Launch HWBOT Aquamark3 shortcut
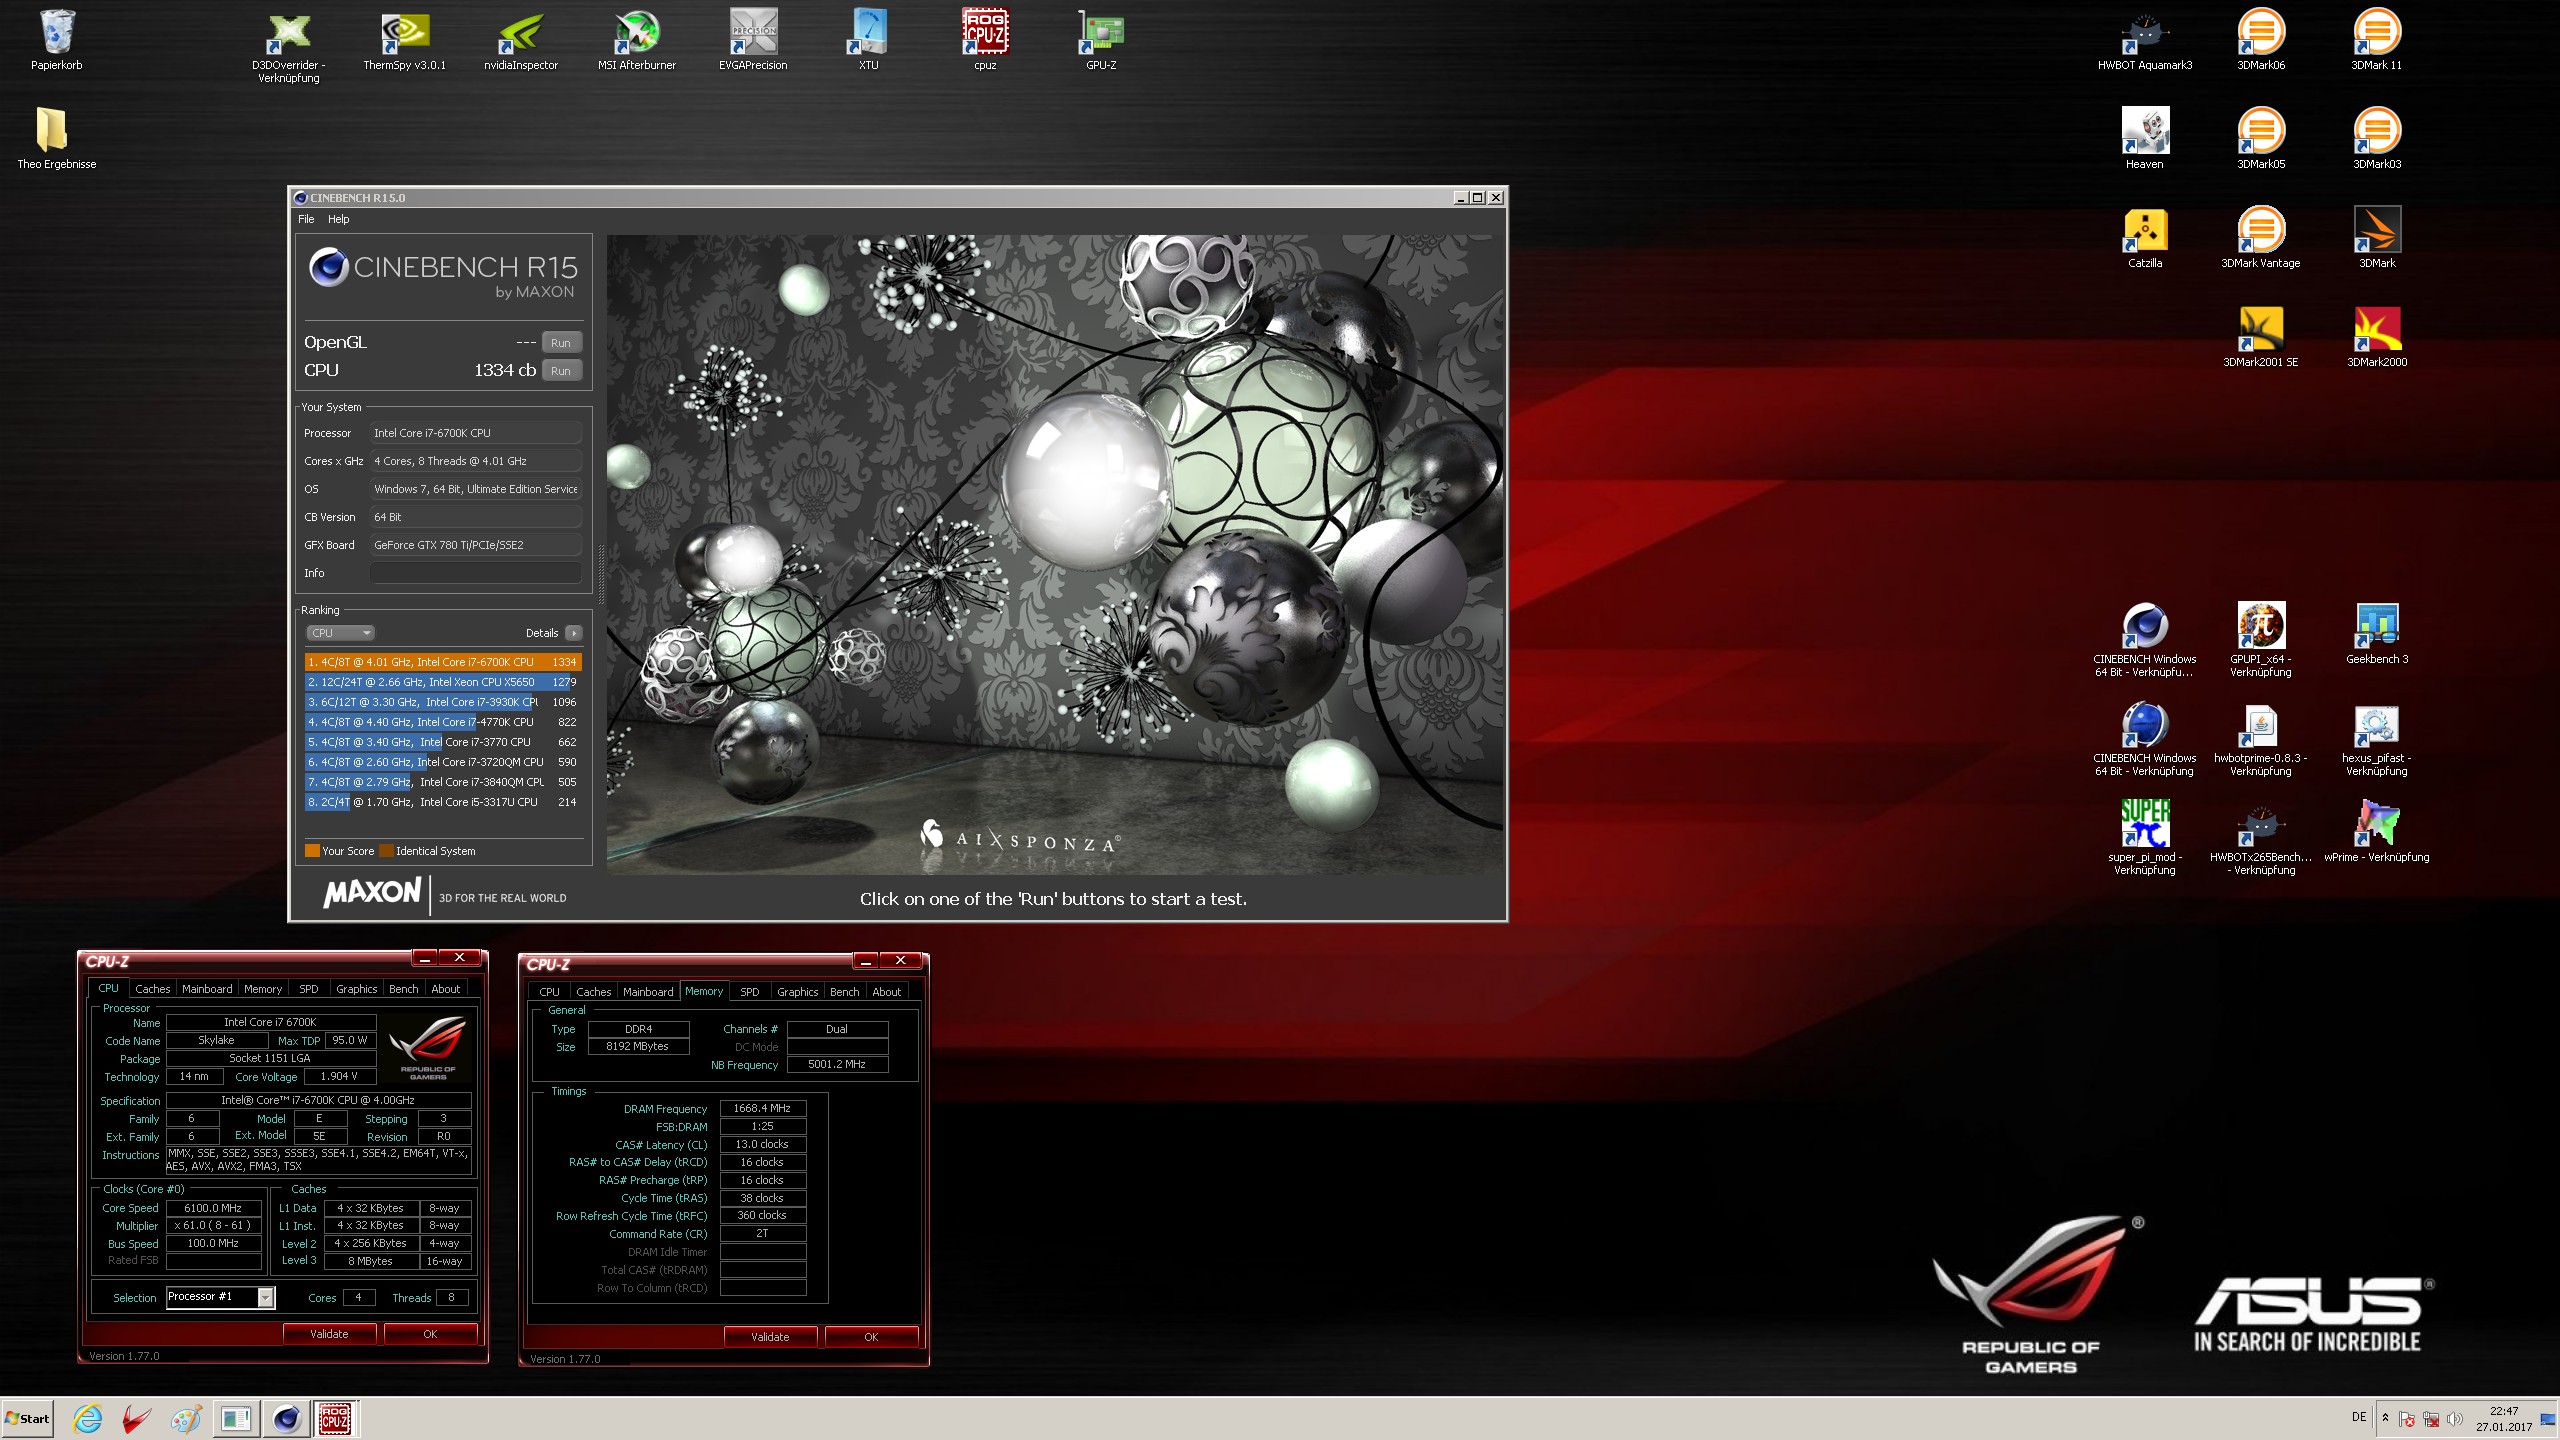The width and height of the screenshot is (2560, 1440). pos(2145,40)
